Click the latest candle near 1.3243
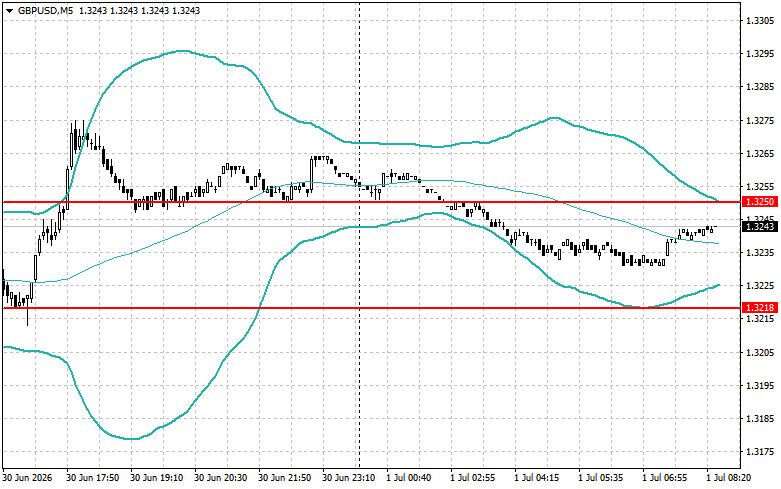781x489 pixels. [712, 229]
